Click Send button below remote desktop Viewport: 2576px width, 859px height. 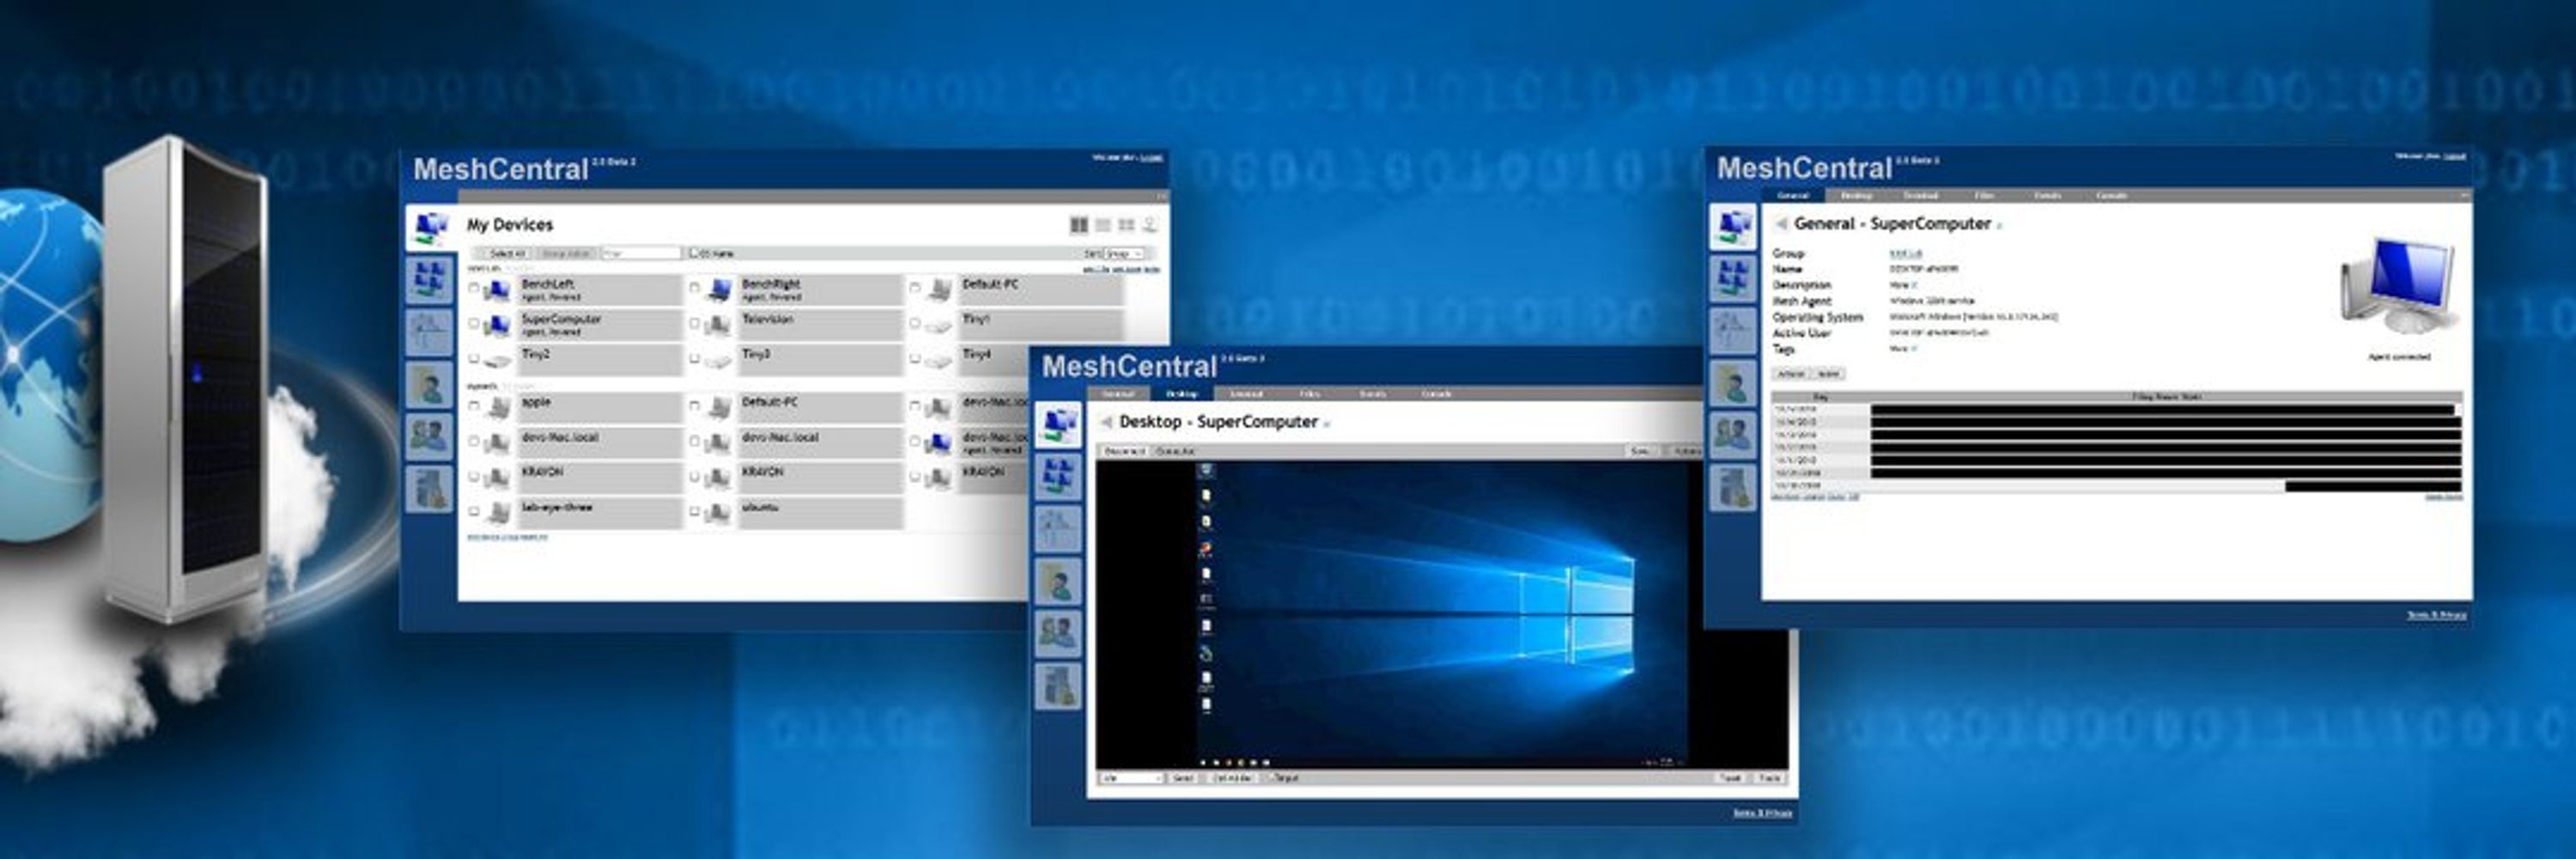[x=1182, y=778]
